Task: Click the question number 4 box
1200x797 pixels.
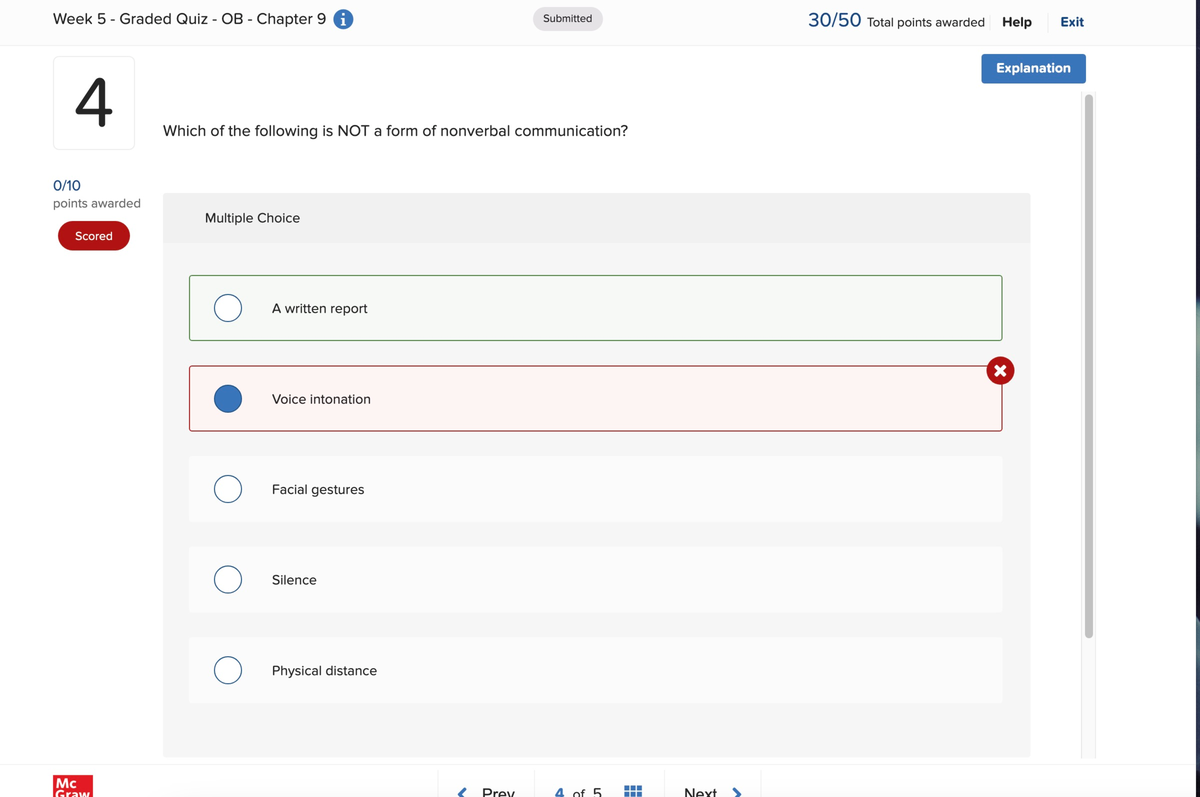Action: click(x=94, y=103)
